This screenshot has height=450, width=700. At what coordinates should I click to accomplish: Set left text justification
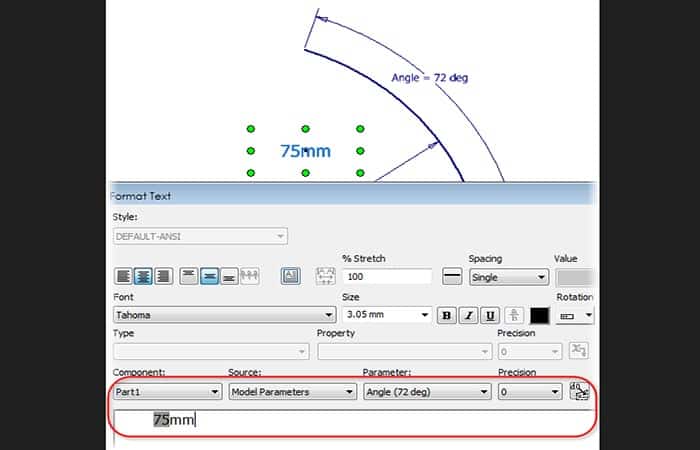pyautogui.click(x=123, y=276)
